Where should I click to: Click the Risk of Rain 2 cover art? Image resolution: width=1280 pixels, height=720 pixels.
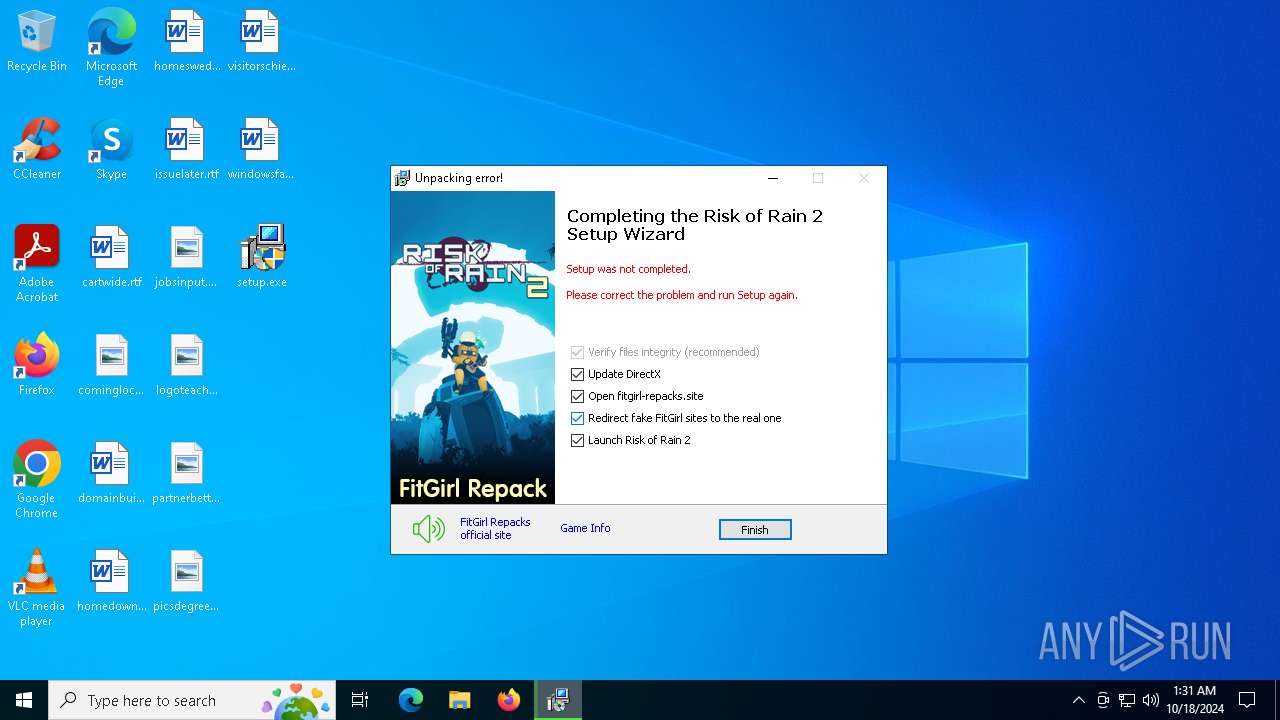pyautogui.click(x=473, y=347)
